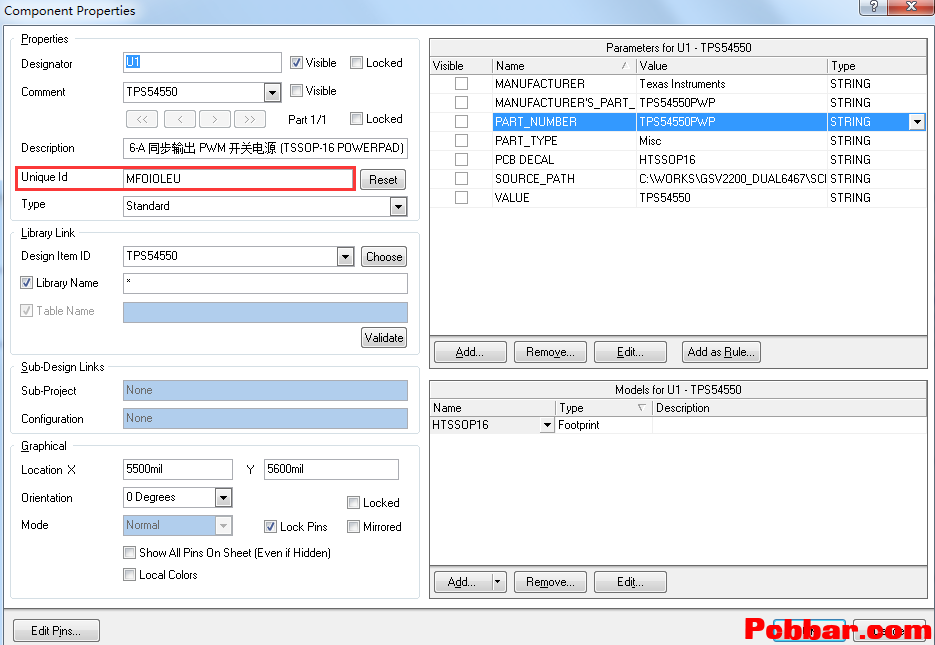935x645 pixels.
Task: Toggle visibility of MANUFACTURER'S_PART_ parameter
Action: [461, 103]
